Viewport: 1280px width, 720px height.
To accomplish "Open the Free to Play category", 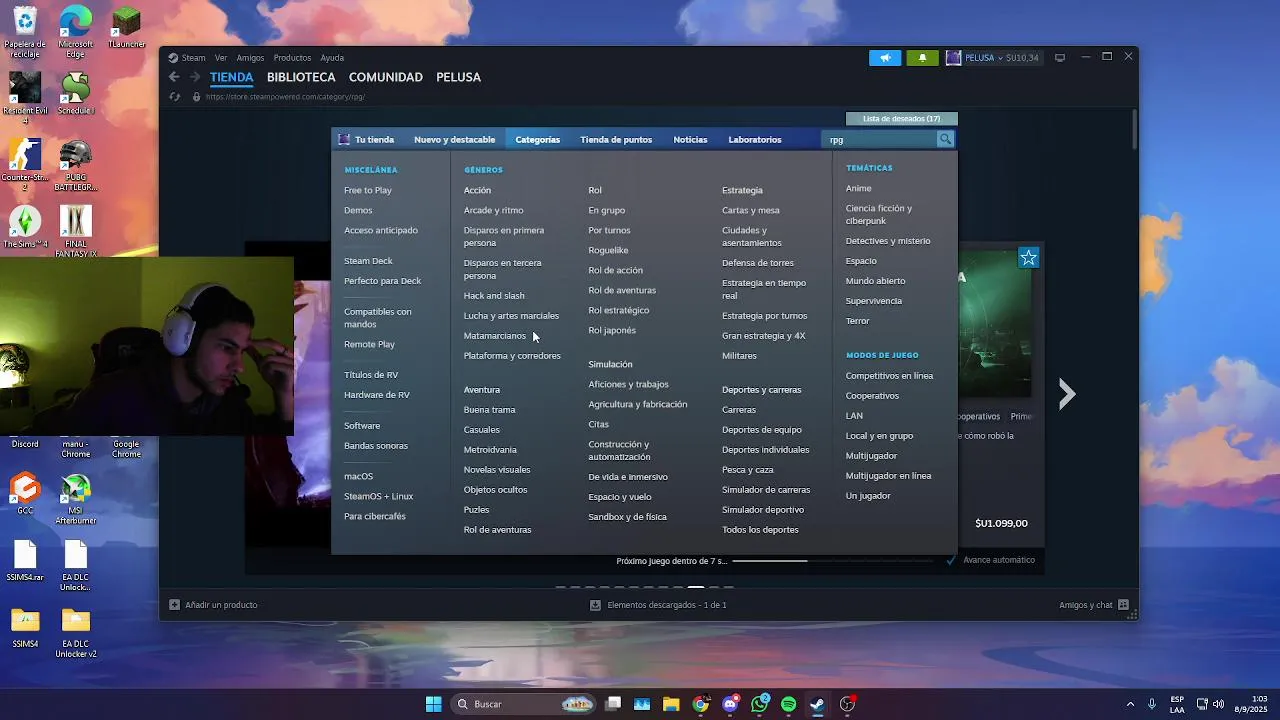I will click(x=368, y=190).
